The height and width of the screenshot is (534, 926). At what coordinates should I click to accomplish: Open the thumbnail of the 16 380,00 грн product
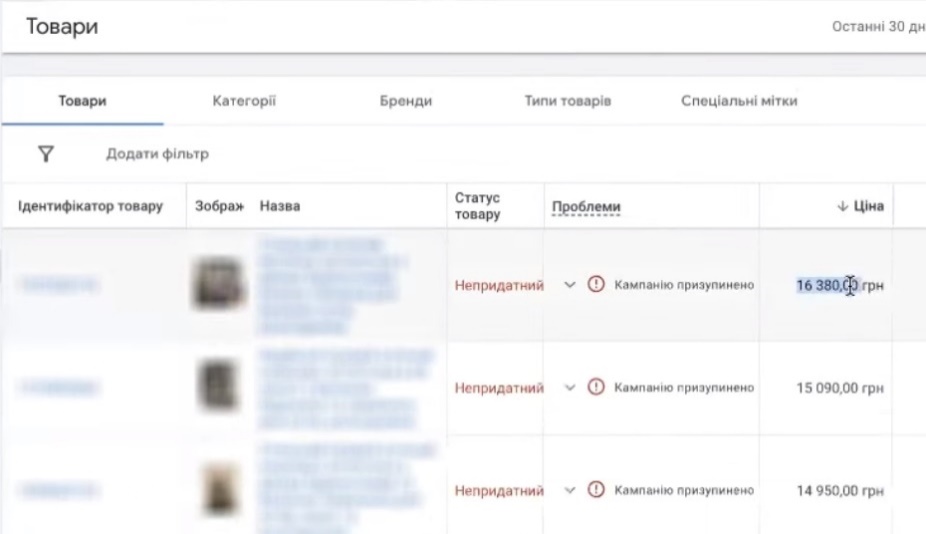pos(219,284)
